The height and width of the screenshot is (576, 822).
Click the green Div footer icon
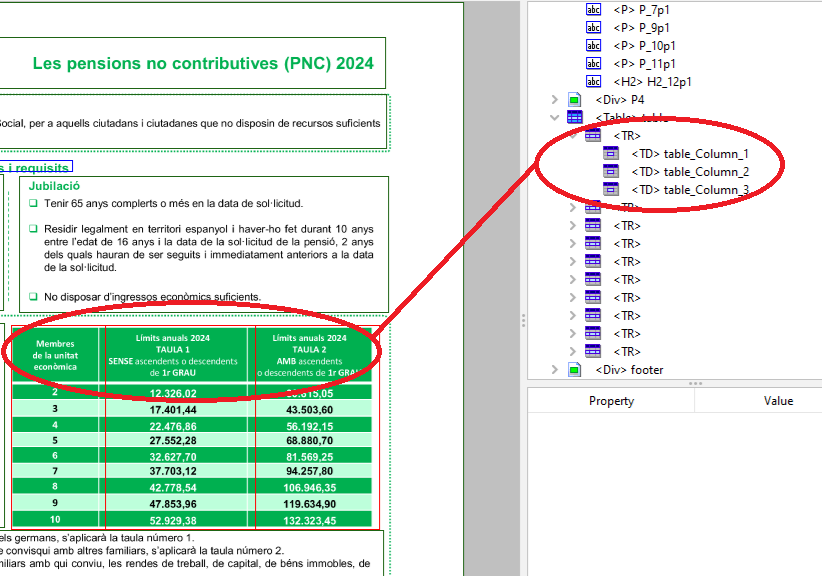tap(575, 369)
